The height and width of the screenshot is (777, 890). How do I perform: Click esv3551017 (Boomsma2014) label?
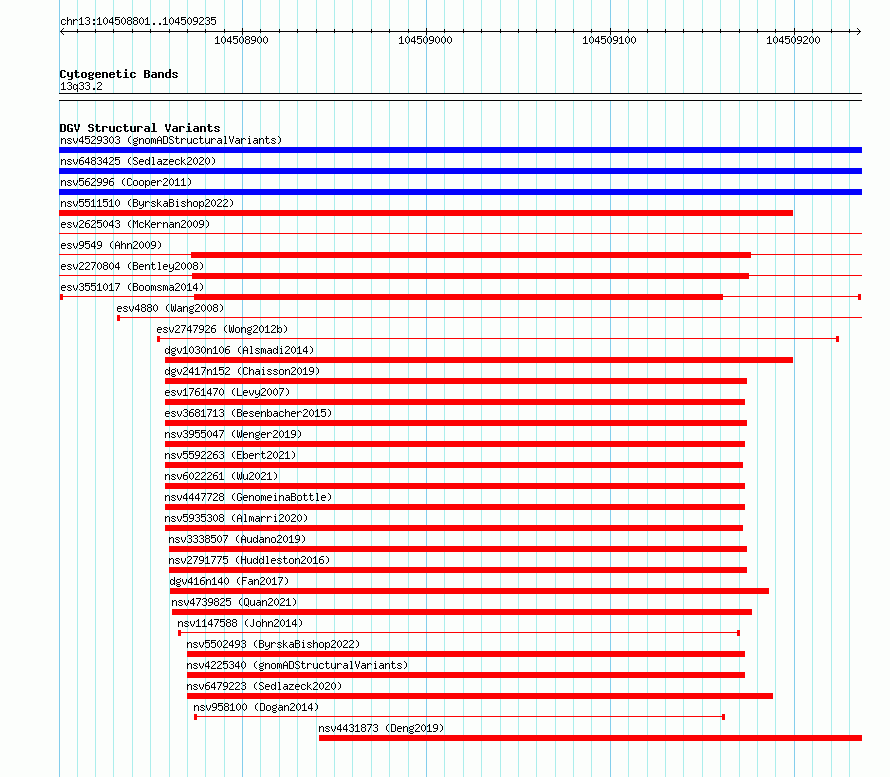coord(132,287)
